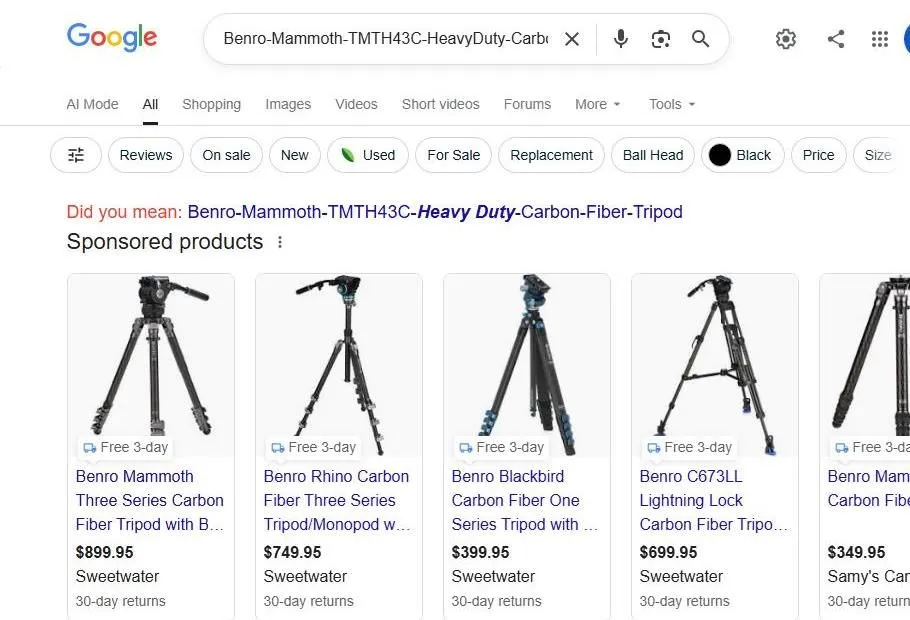
Task: Click the search magnifier icon
Action: coord(700,38)
